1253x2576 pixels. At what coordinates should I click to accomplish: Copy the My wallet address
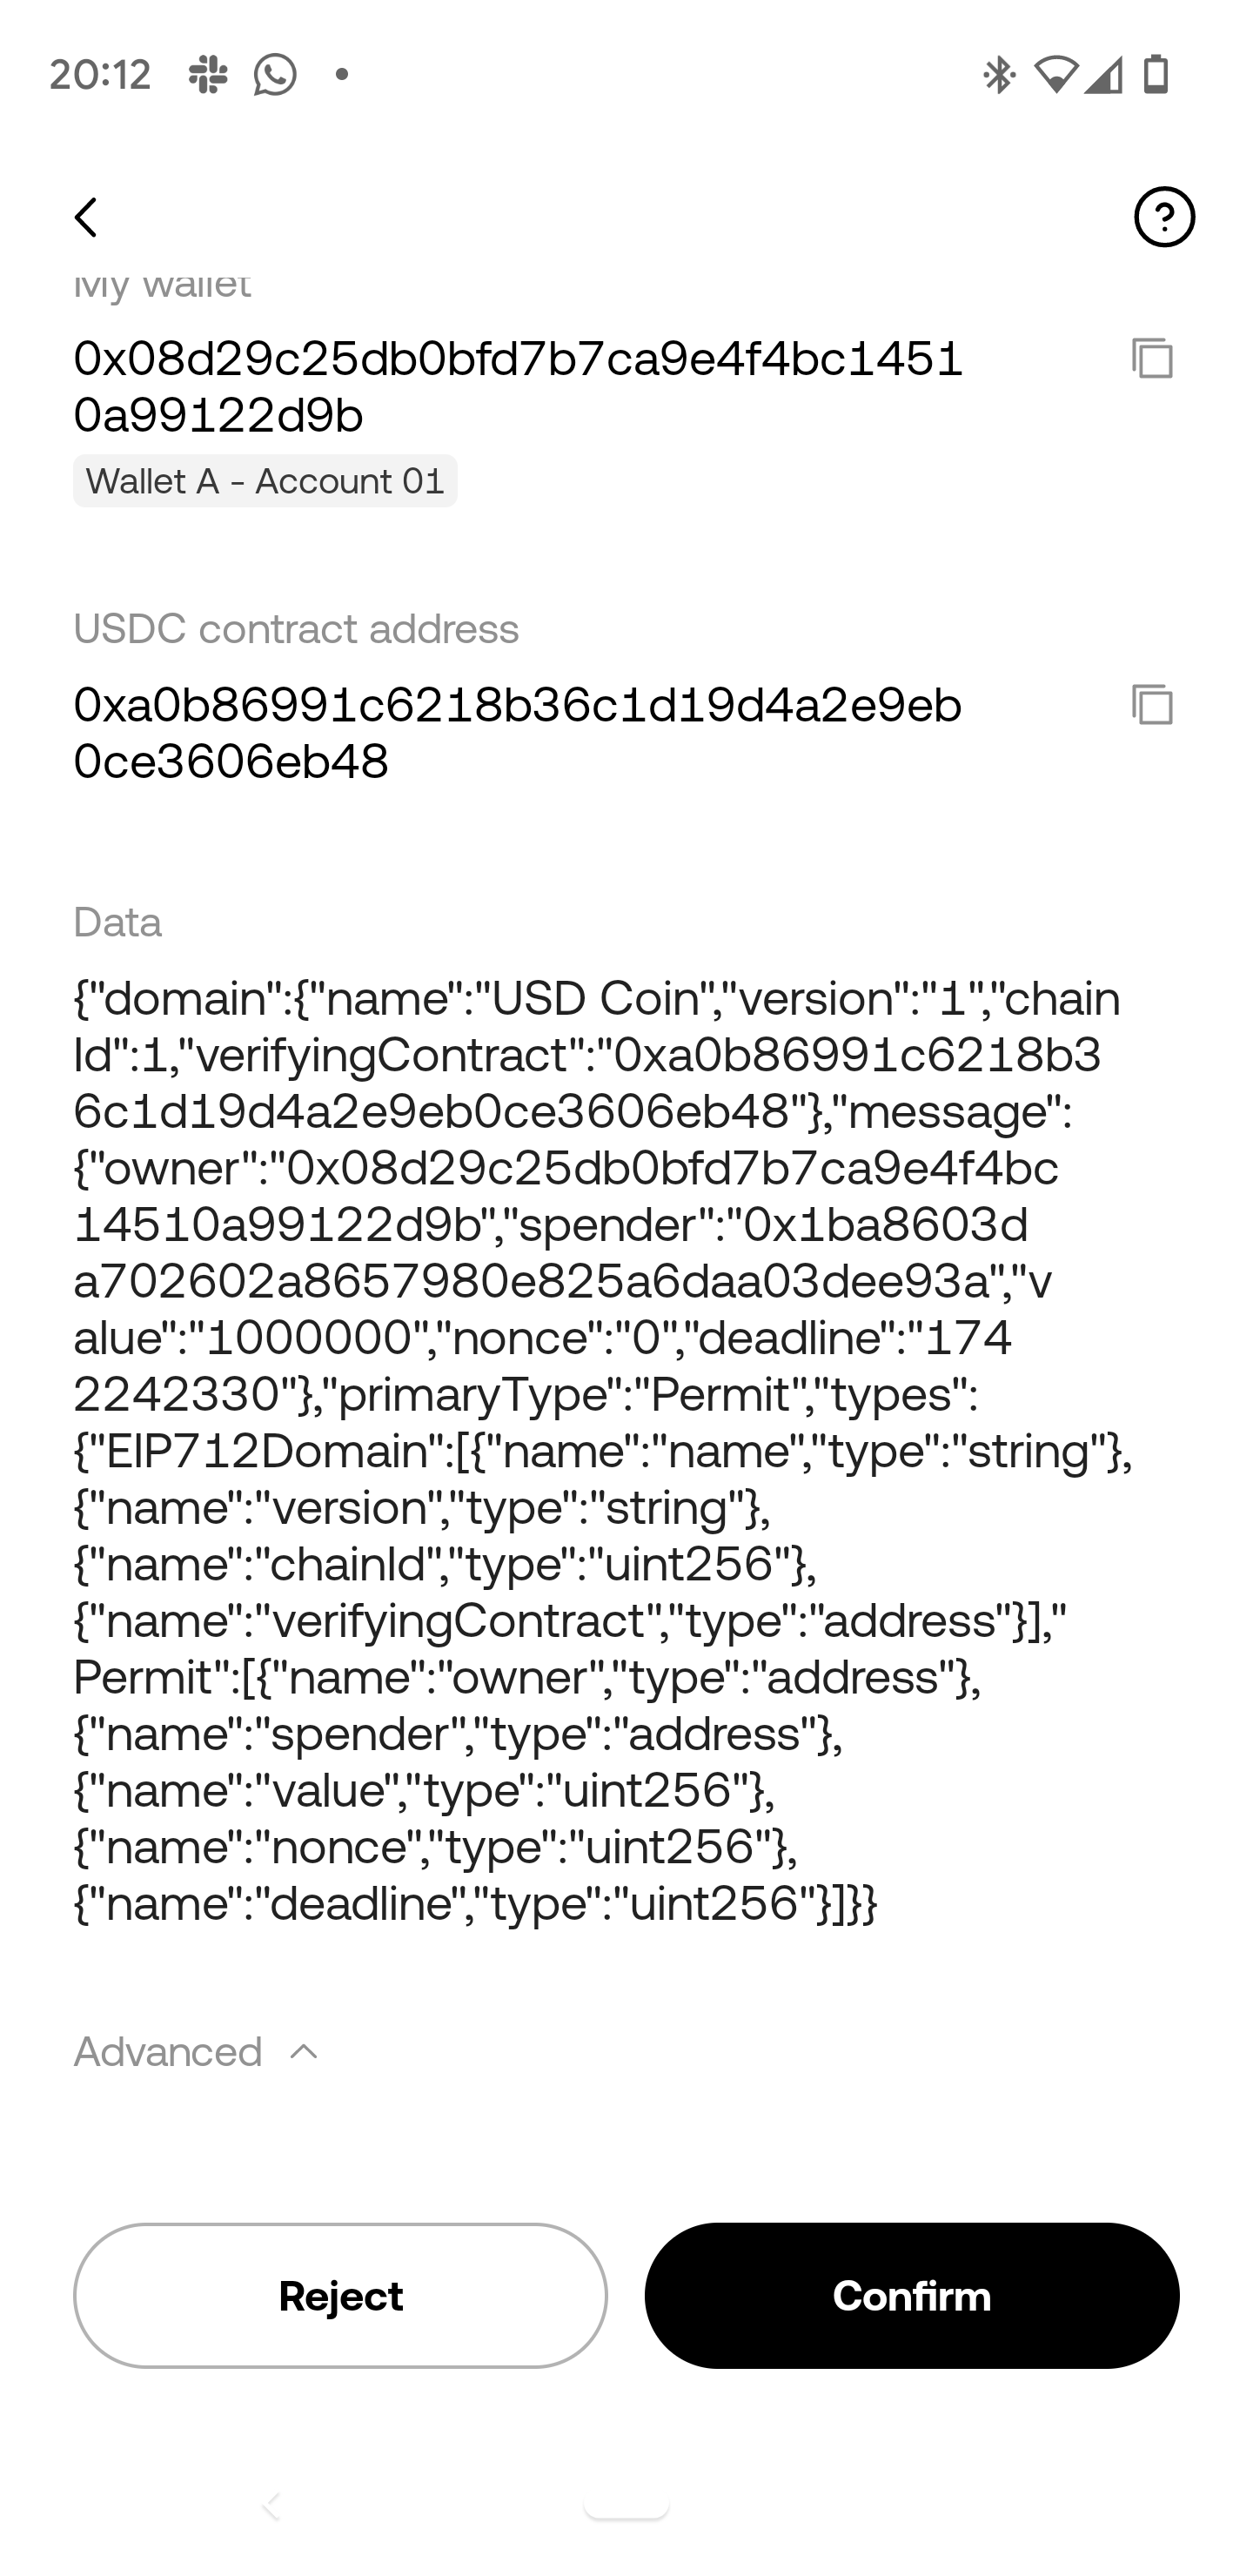pos(1152,358)
